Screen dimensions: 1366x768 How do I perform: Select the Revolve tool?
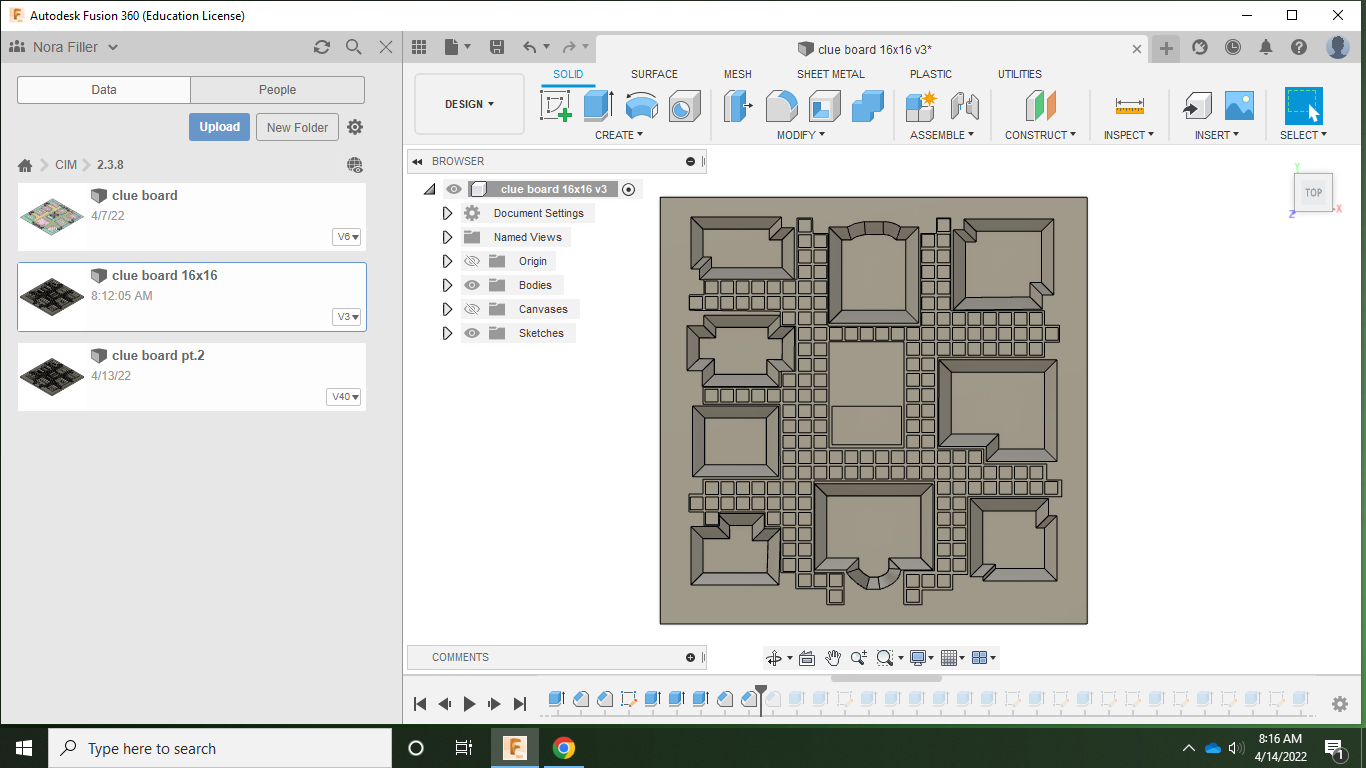[641, 107]
